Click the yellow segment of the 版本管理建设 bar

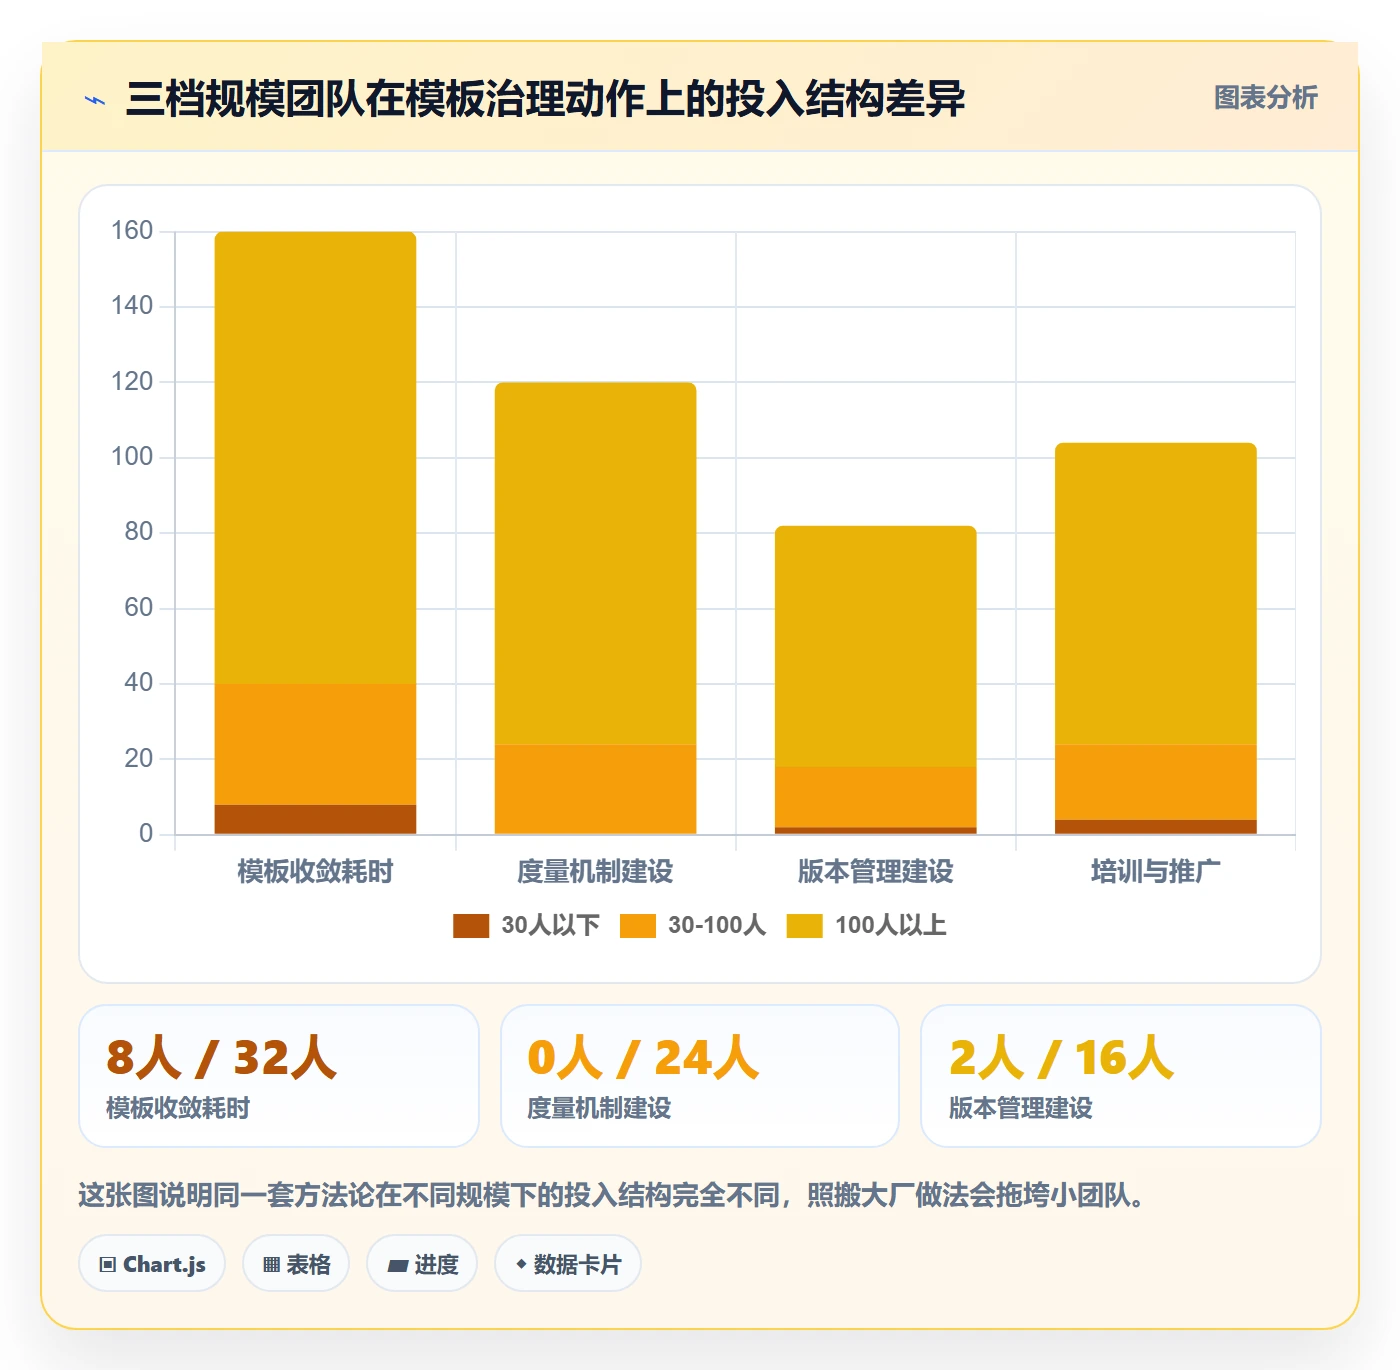[x=875, y=646]
